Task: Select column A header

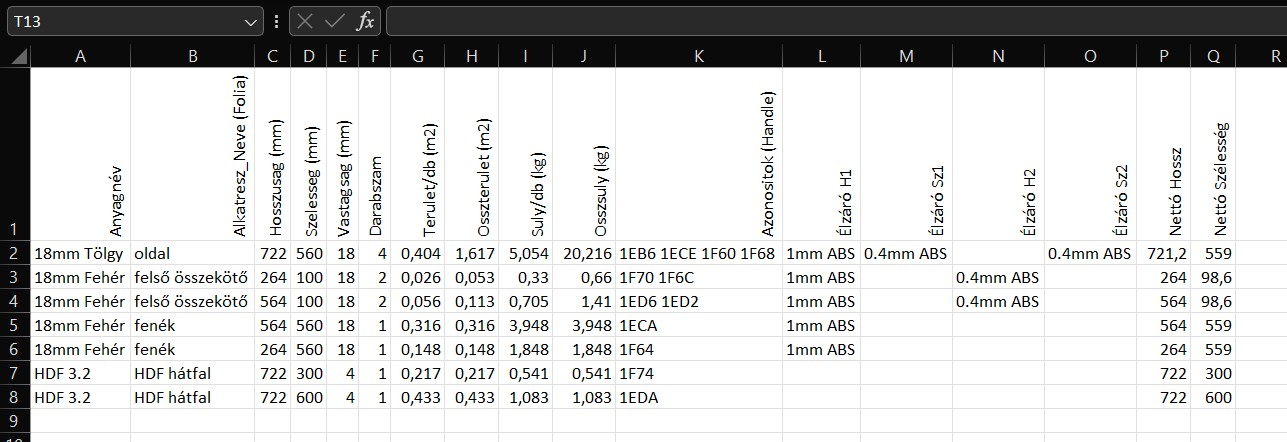Action: 80,57
